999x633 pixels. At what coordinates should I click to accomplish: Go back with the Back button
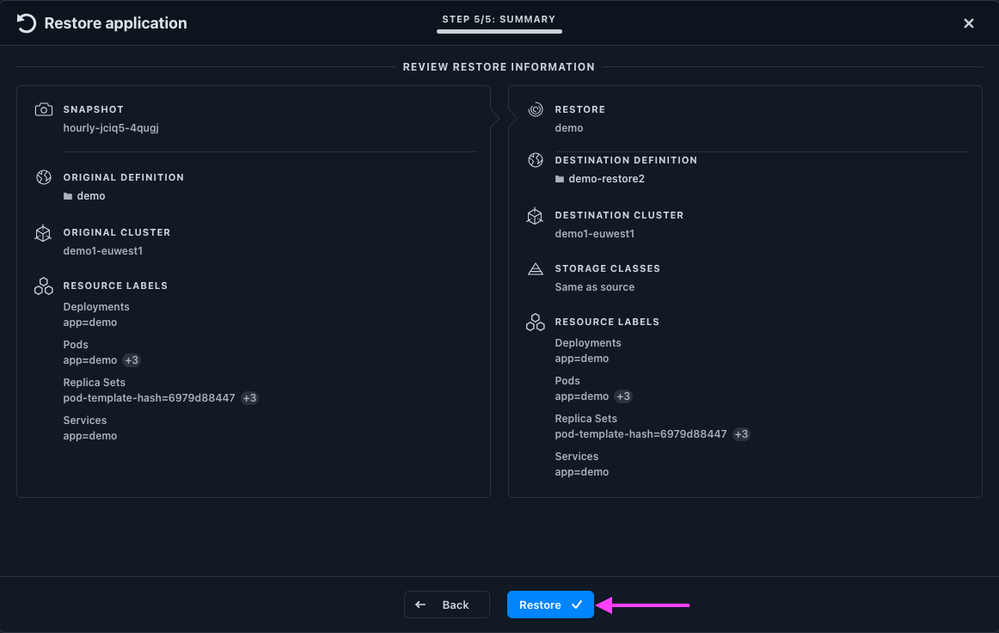447,604
